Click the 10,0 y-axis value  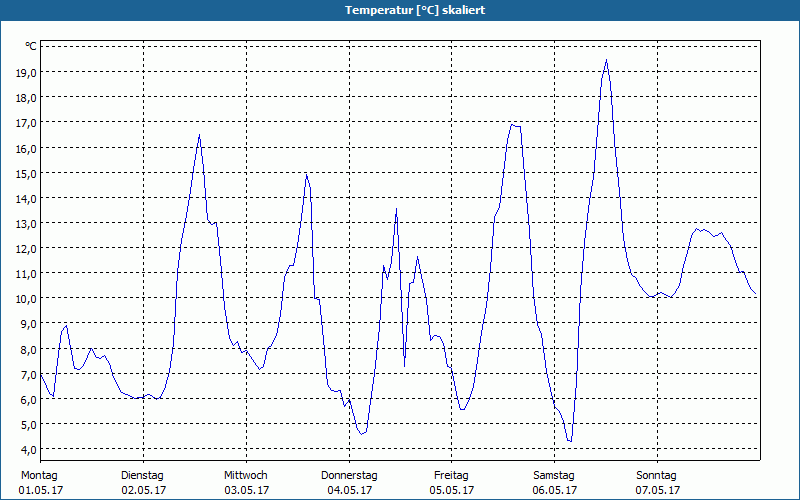tap(26, 298)
